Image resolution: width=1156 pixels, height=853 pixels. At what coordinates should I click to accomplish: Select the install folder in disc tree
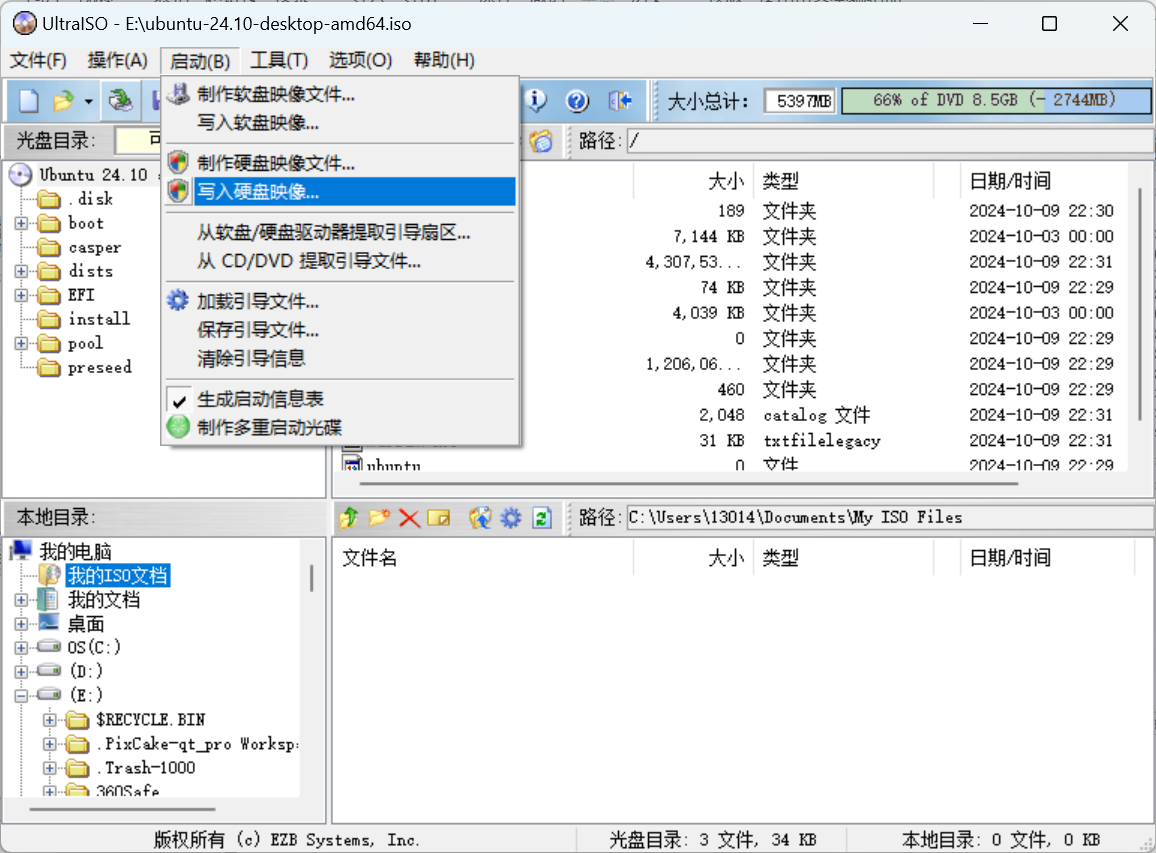[x=99, y=319]
